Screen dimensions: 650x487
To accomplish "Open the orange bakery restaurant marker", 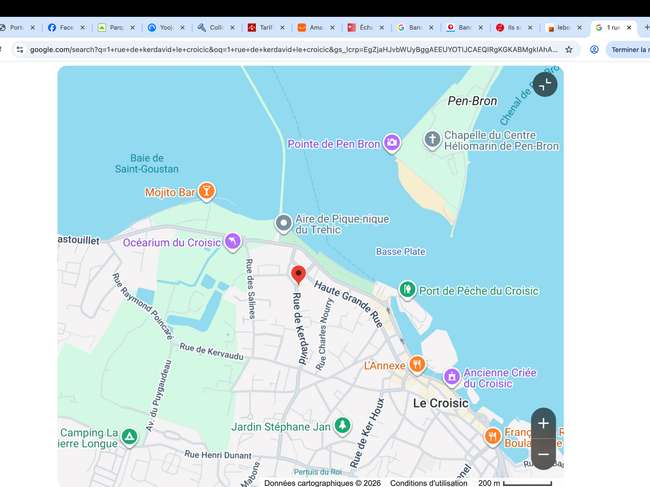I will [x=492, y=436].
